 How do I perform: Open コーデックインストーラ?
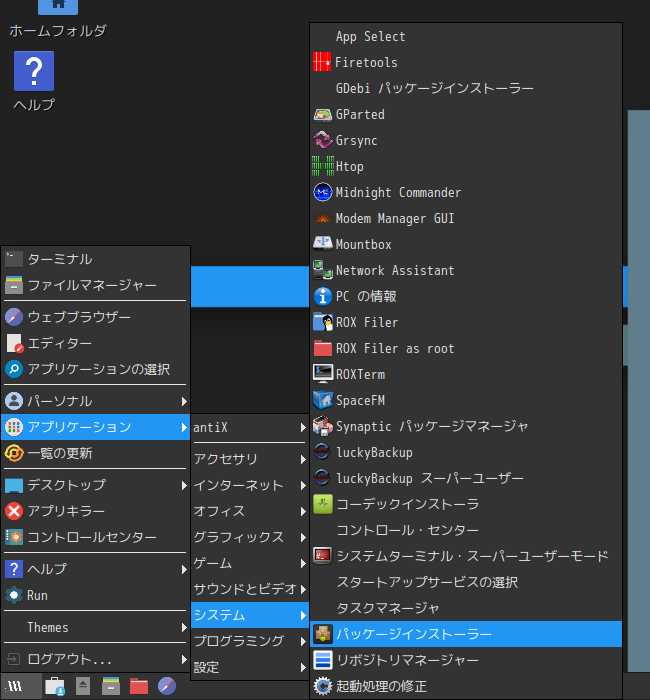[466, 504]
